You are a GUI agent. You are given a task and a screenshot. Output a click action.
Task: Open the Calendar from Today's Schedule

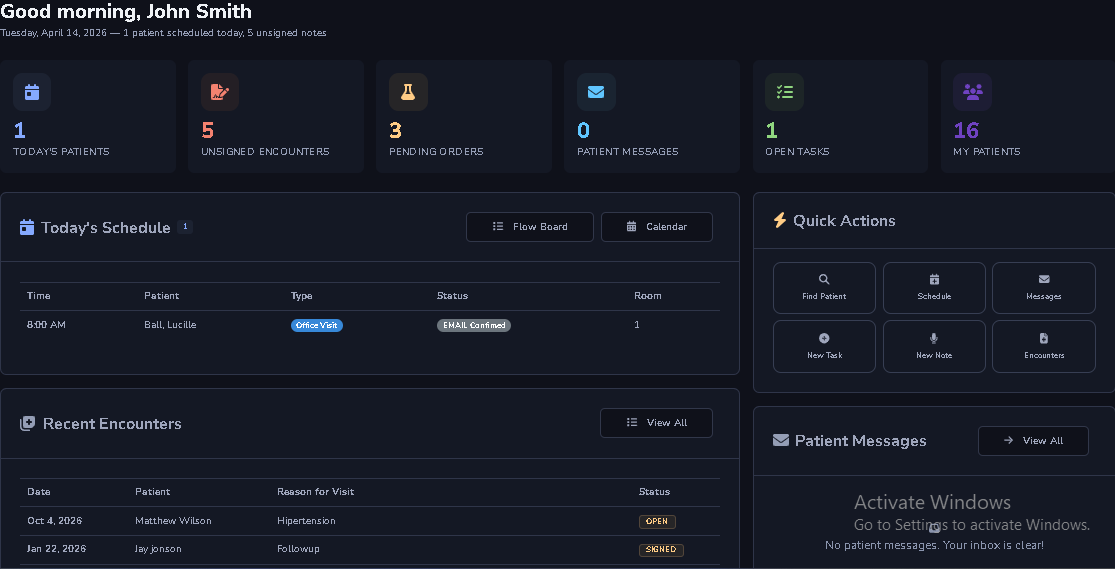tap(656, 227)
